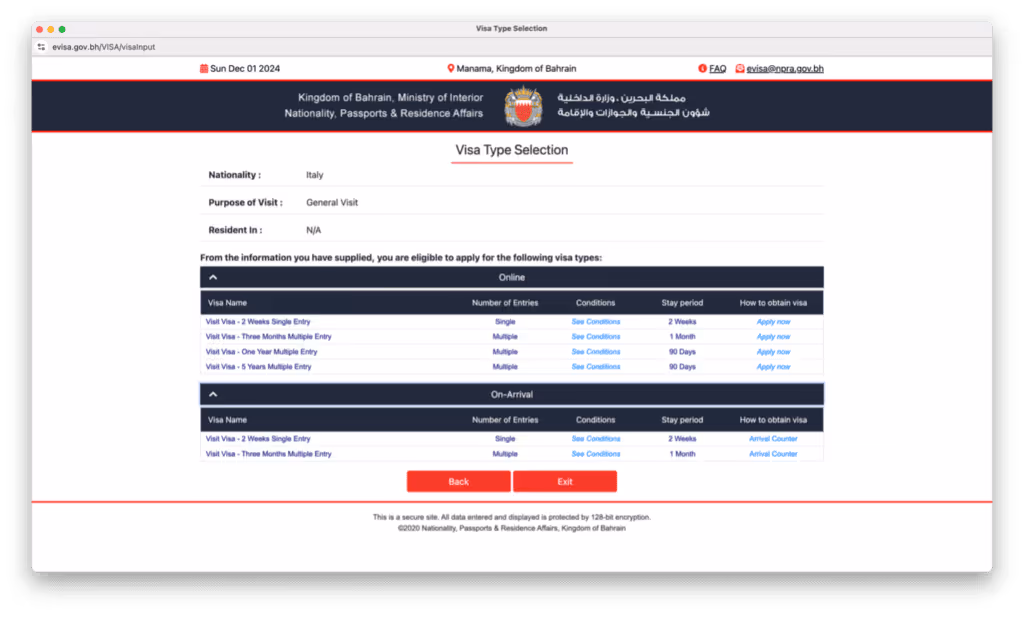Viewport: 1024px width, 617px height.
Task: Apply now for online 2 Weeks Single Entry
Action: (x=773, y=322)
